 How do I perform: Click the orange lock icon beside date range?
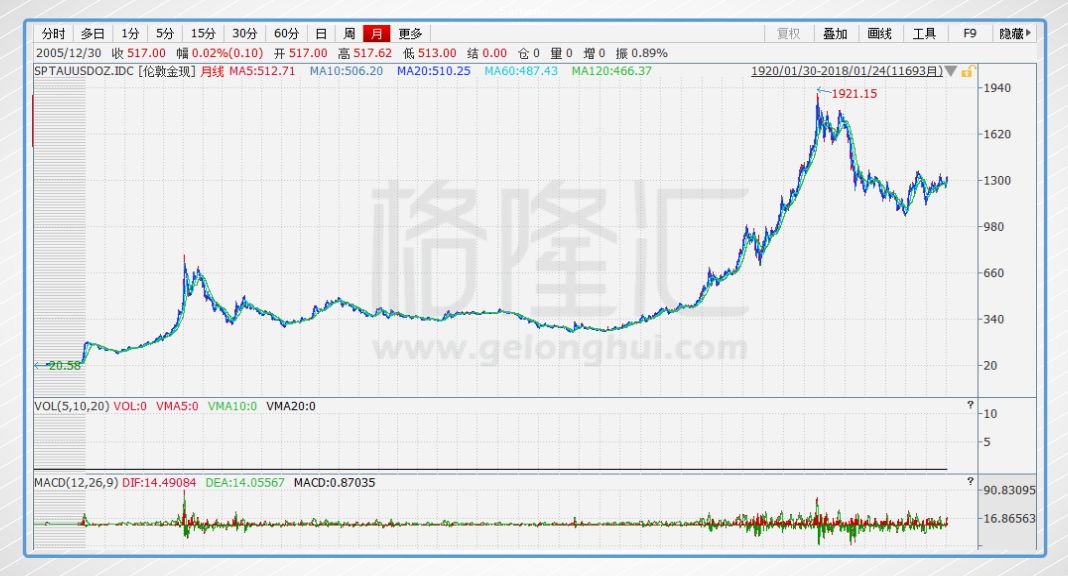(967, 71)
